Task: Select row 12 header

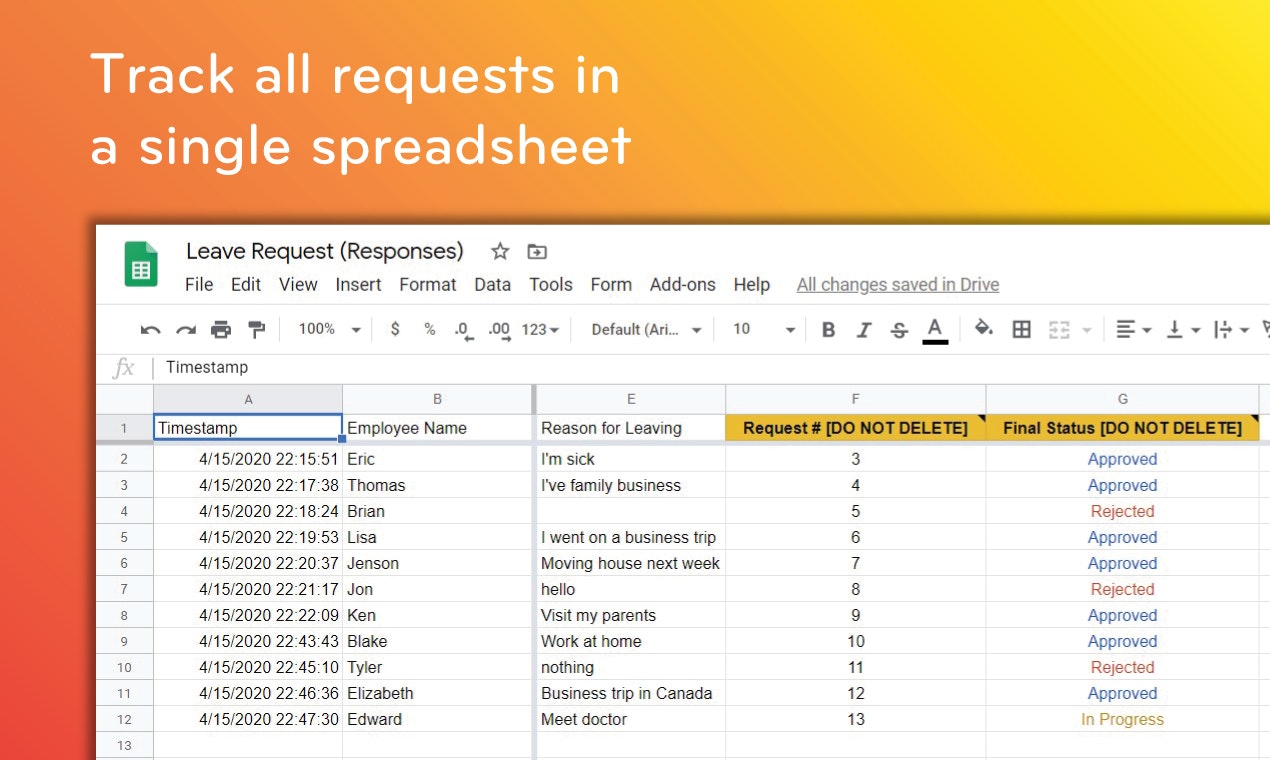Action: pyautogui.click(x=124, y=719)
